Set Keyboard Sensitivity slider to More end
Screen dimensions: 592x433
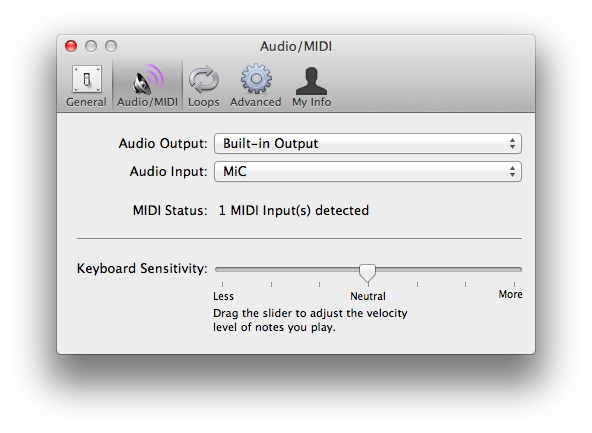(x=514, y=270)
